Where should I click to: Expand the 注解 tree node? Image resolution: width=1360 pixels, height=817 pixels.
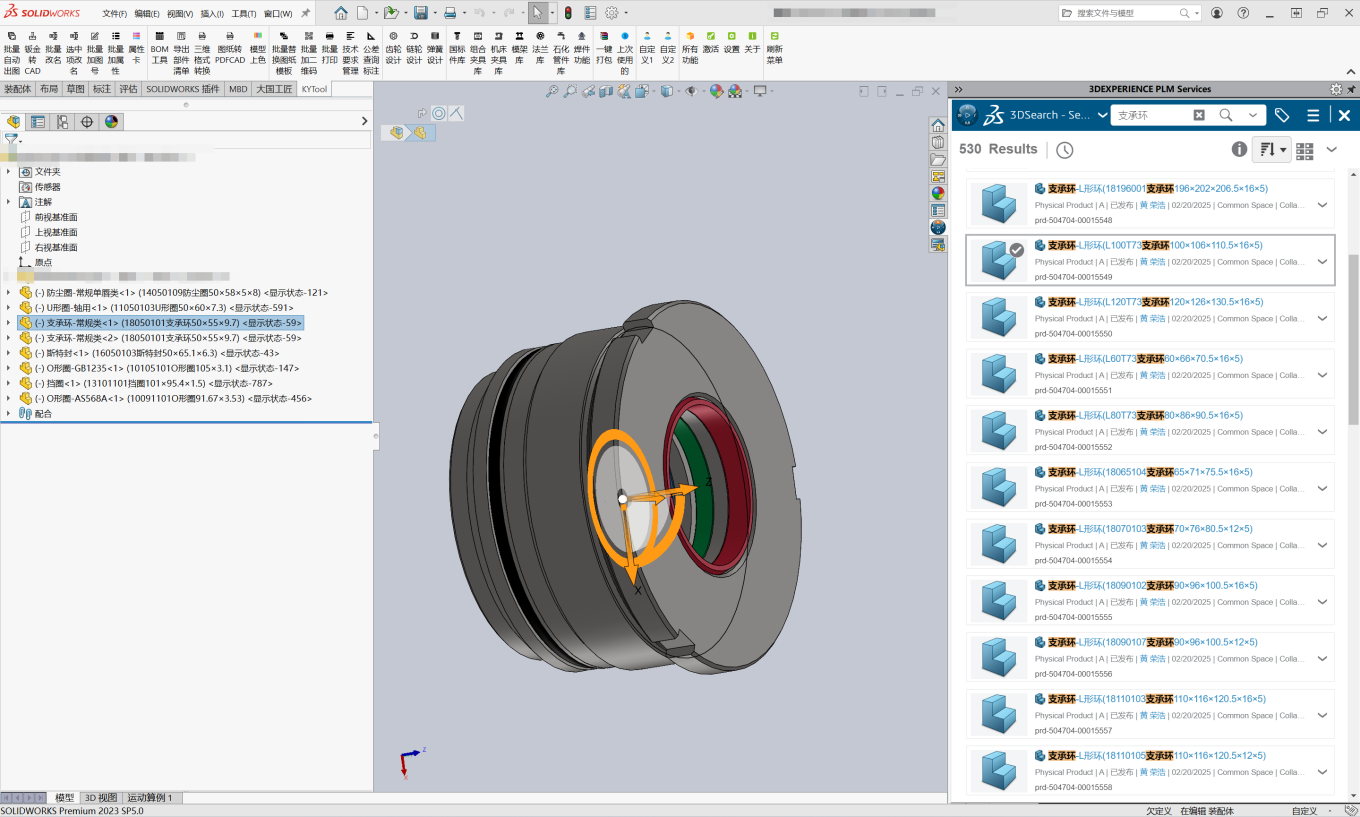point(8,202)
